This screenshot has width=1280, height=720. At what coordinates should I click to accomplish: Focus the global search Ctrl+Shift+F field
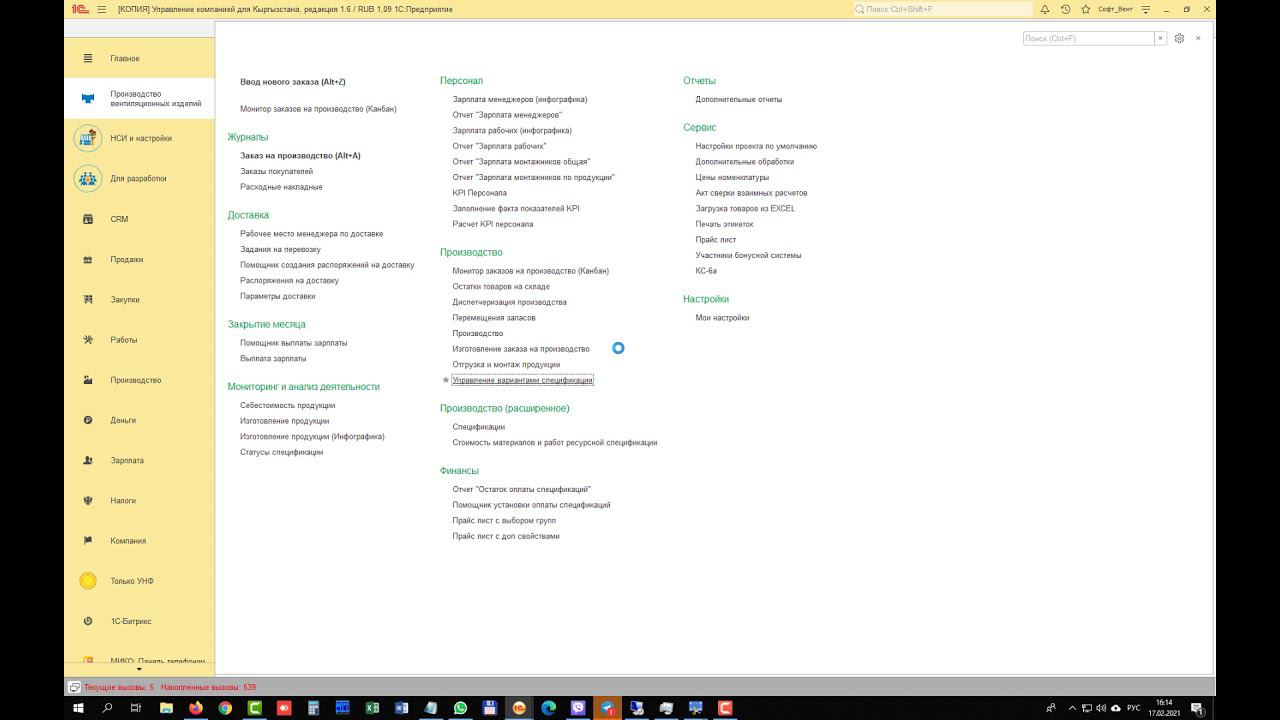point(943,9)
